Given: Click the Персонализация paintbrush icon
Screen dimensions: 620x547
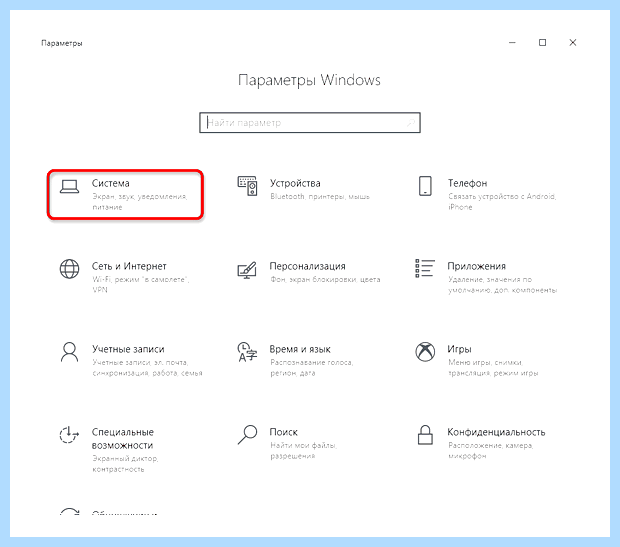Looking at the screenshot, I should [247, 270].
